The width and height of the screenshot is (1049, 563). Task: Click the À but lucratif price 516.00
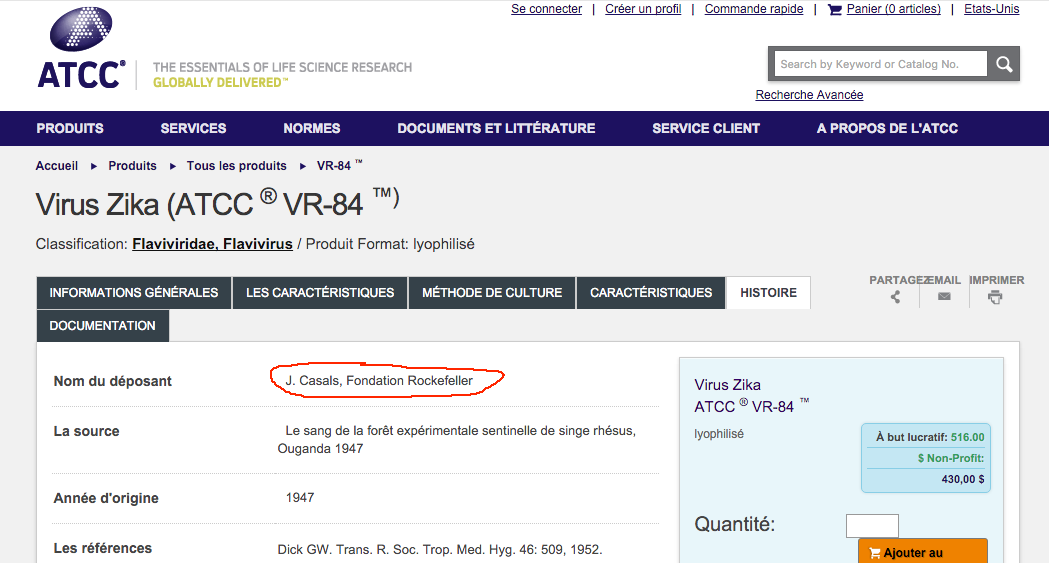pos(967,437)
